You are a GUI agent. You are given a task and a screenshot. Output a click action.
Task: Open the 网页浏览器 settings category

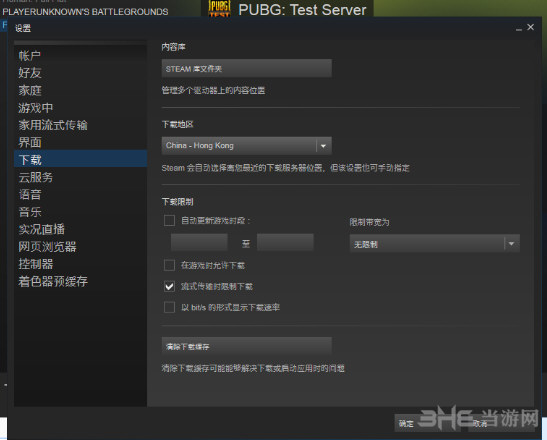pos(80,246)
